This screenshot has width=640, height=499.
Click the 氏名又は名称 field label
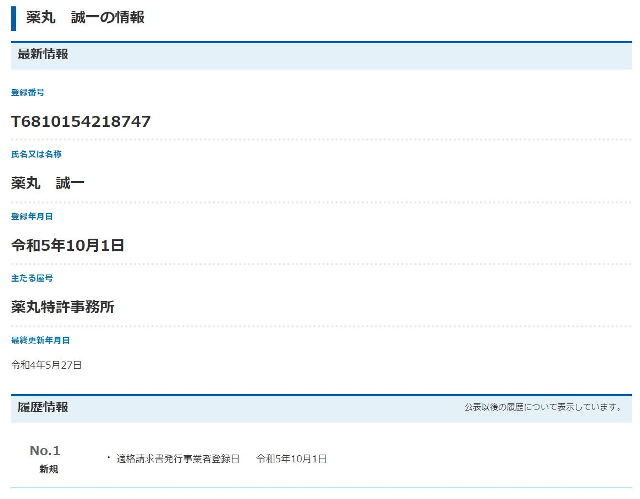tap(36, 154)
